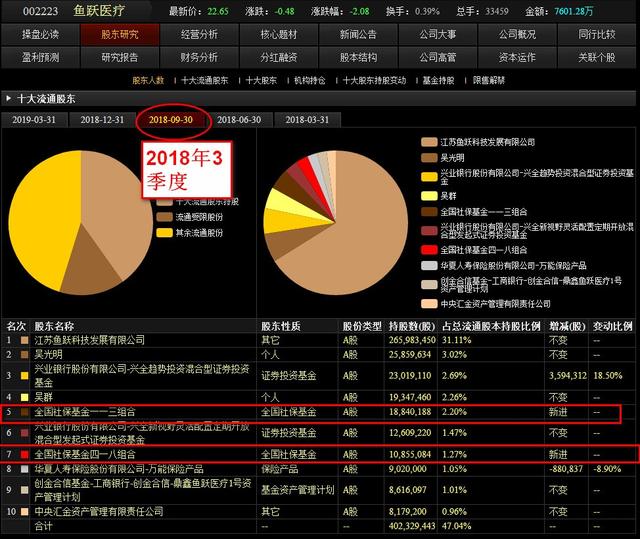Open 股本结构 tab
The height and width of the screenshot is (539, 640).
(358, 57)
